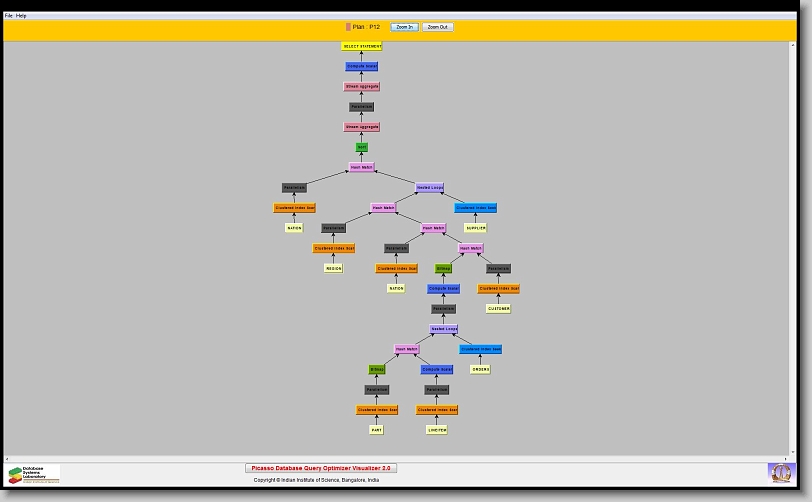812x502 pixels.
Task: Select the yellow SELECT STATEMENT root node
Action: coord(362,46)
